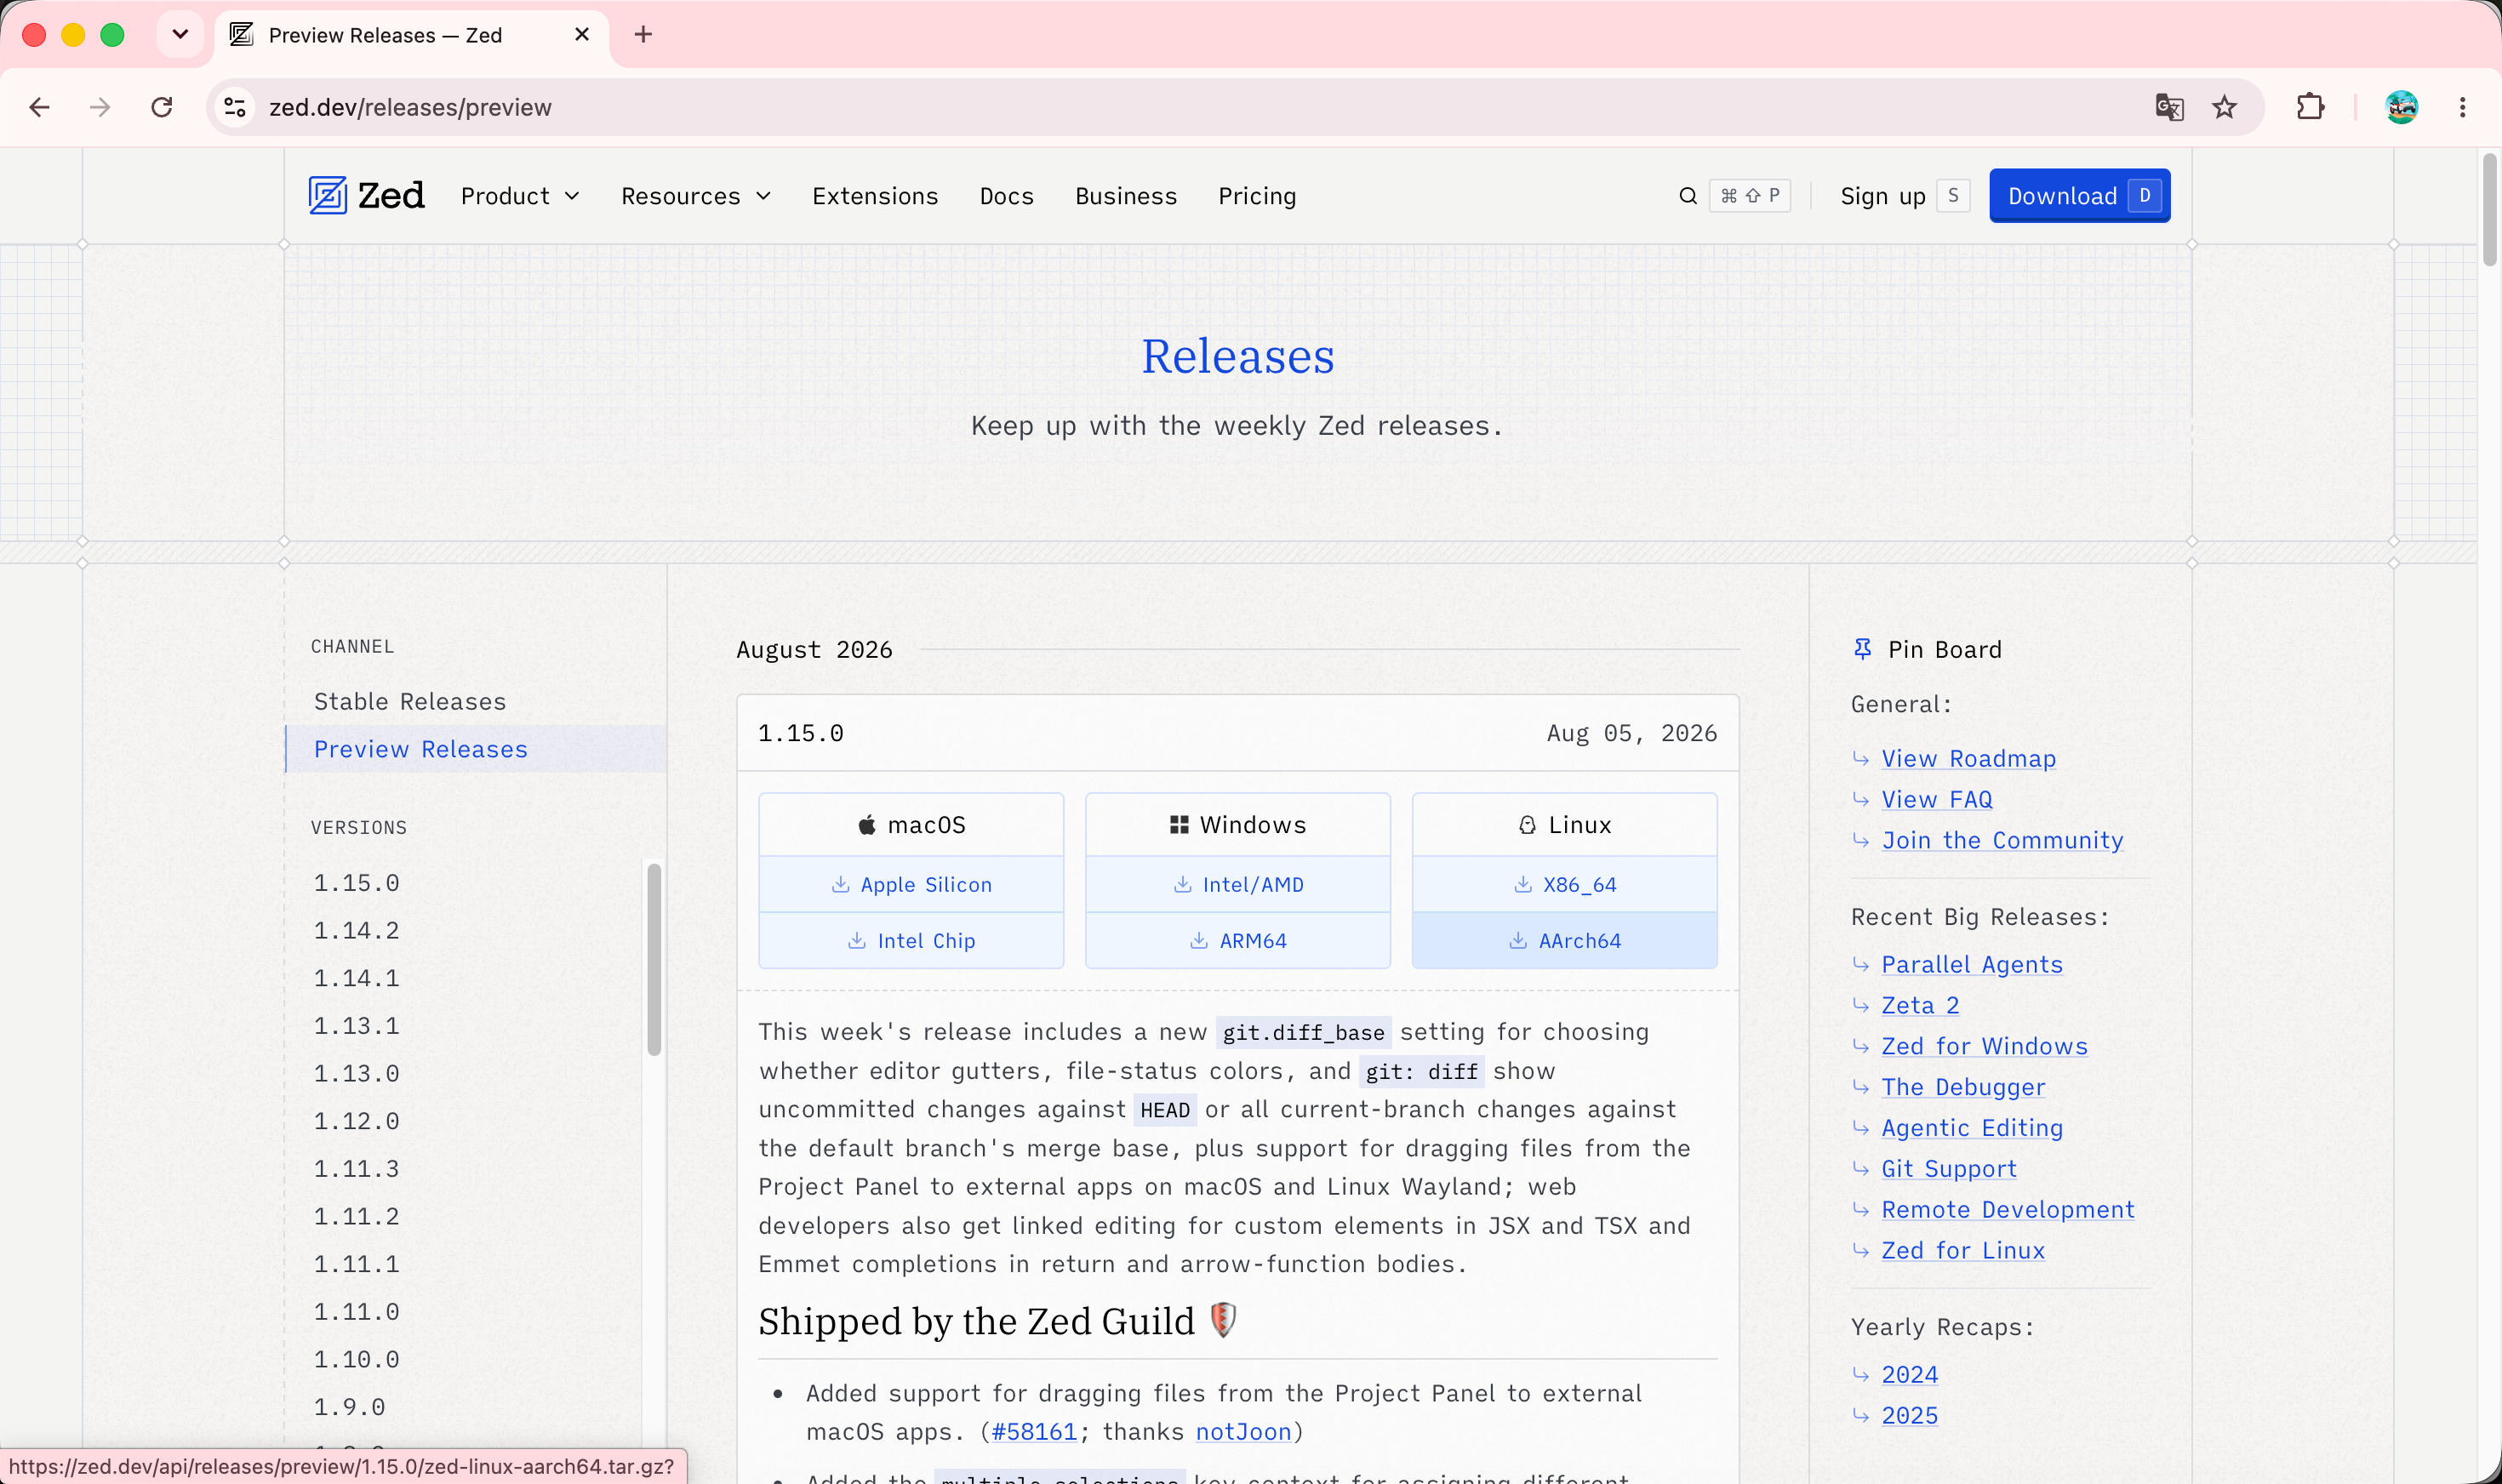Image resolution: width=2502 pixels, height=1484 pixels.
Task: Click the Linux penguin icon
Action: coord(1527,824)
